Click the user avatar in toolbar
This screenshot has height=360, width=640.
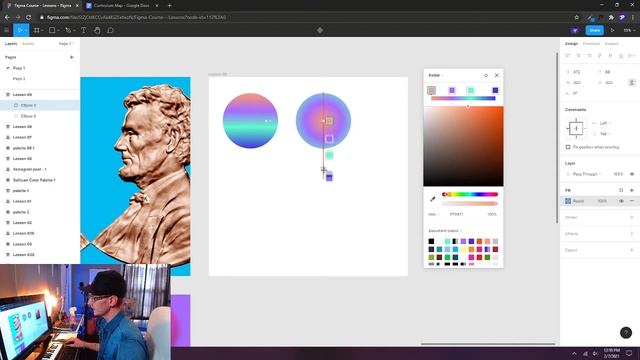point(575,30)
